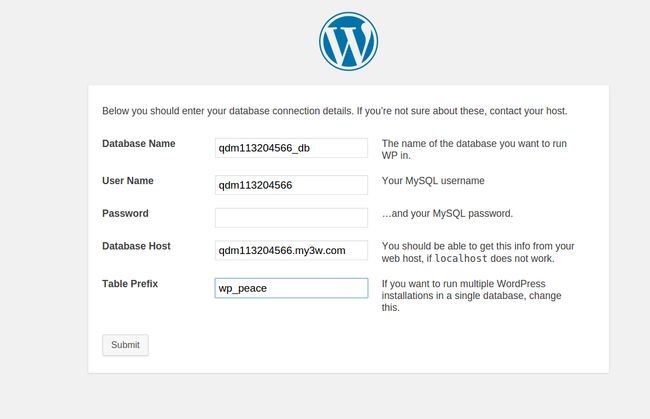
Task: Click the 'name of the database' help text
Action: click(x=474, y=149)
